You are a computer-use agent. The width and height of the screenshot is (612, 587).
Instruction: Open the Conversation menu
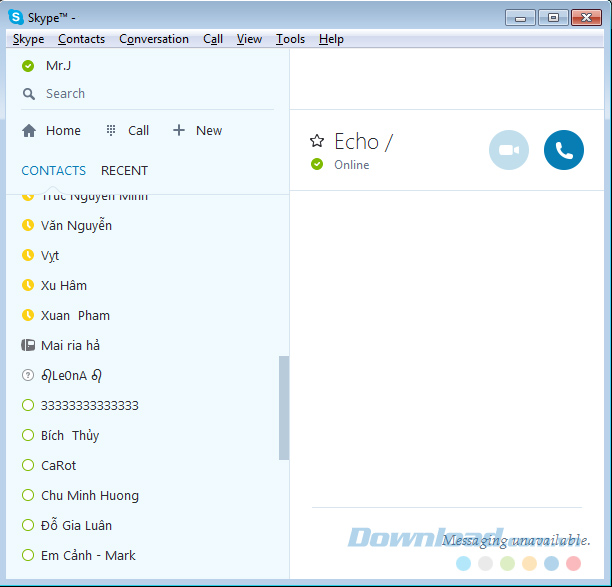pos(153,39)
